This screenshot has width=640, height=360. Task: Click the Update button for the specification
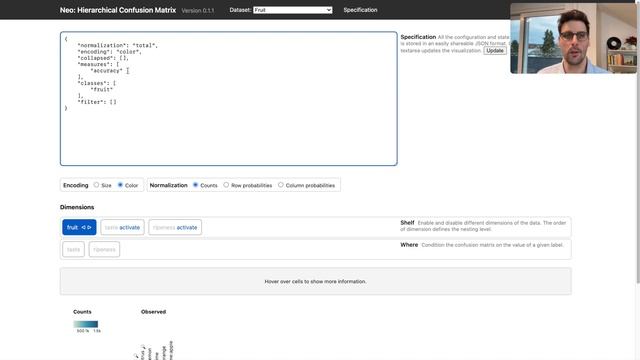[x=495, y=51]
